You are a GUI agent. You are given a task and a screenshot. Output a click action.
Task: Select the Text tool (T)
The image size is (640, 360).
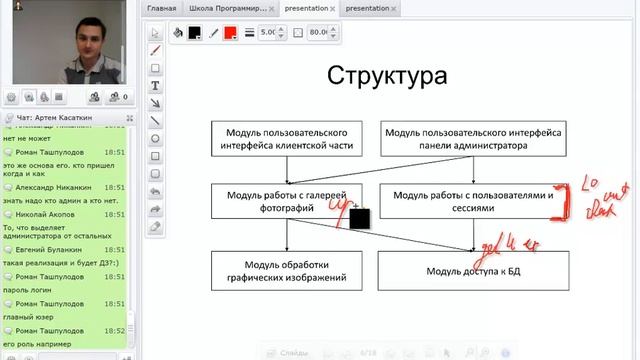click(x=155, y=86)
